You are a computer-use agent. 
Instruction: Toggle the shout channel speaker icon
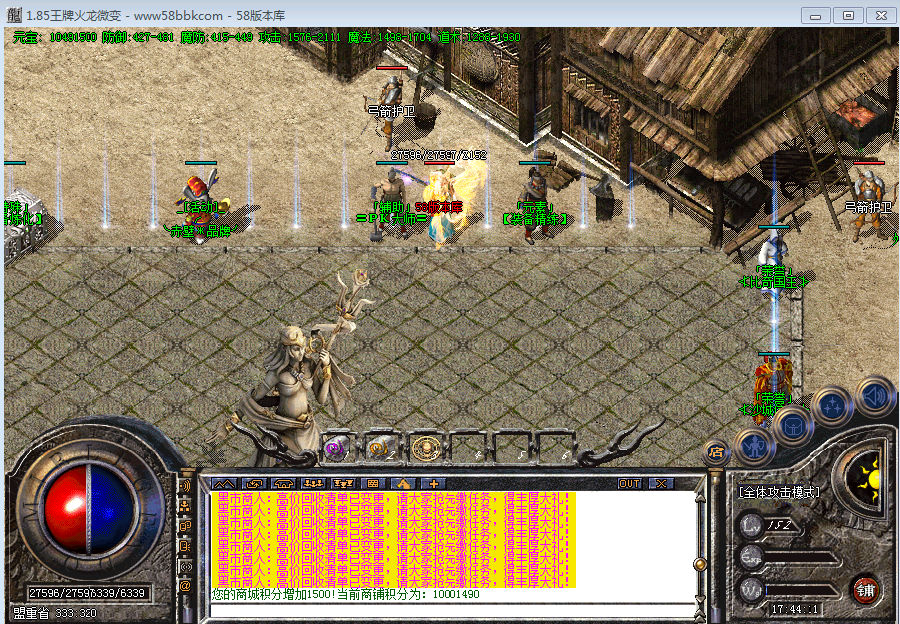185,486
